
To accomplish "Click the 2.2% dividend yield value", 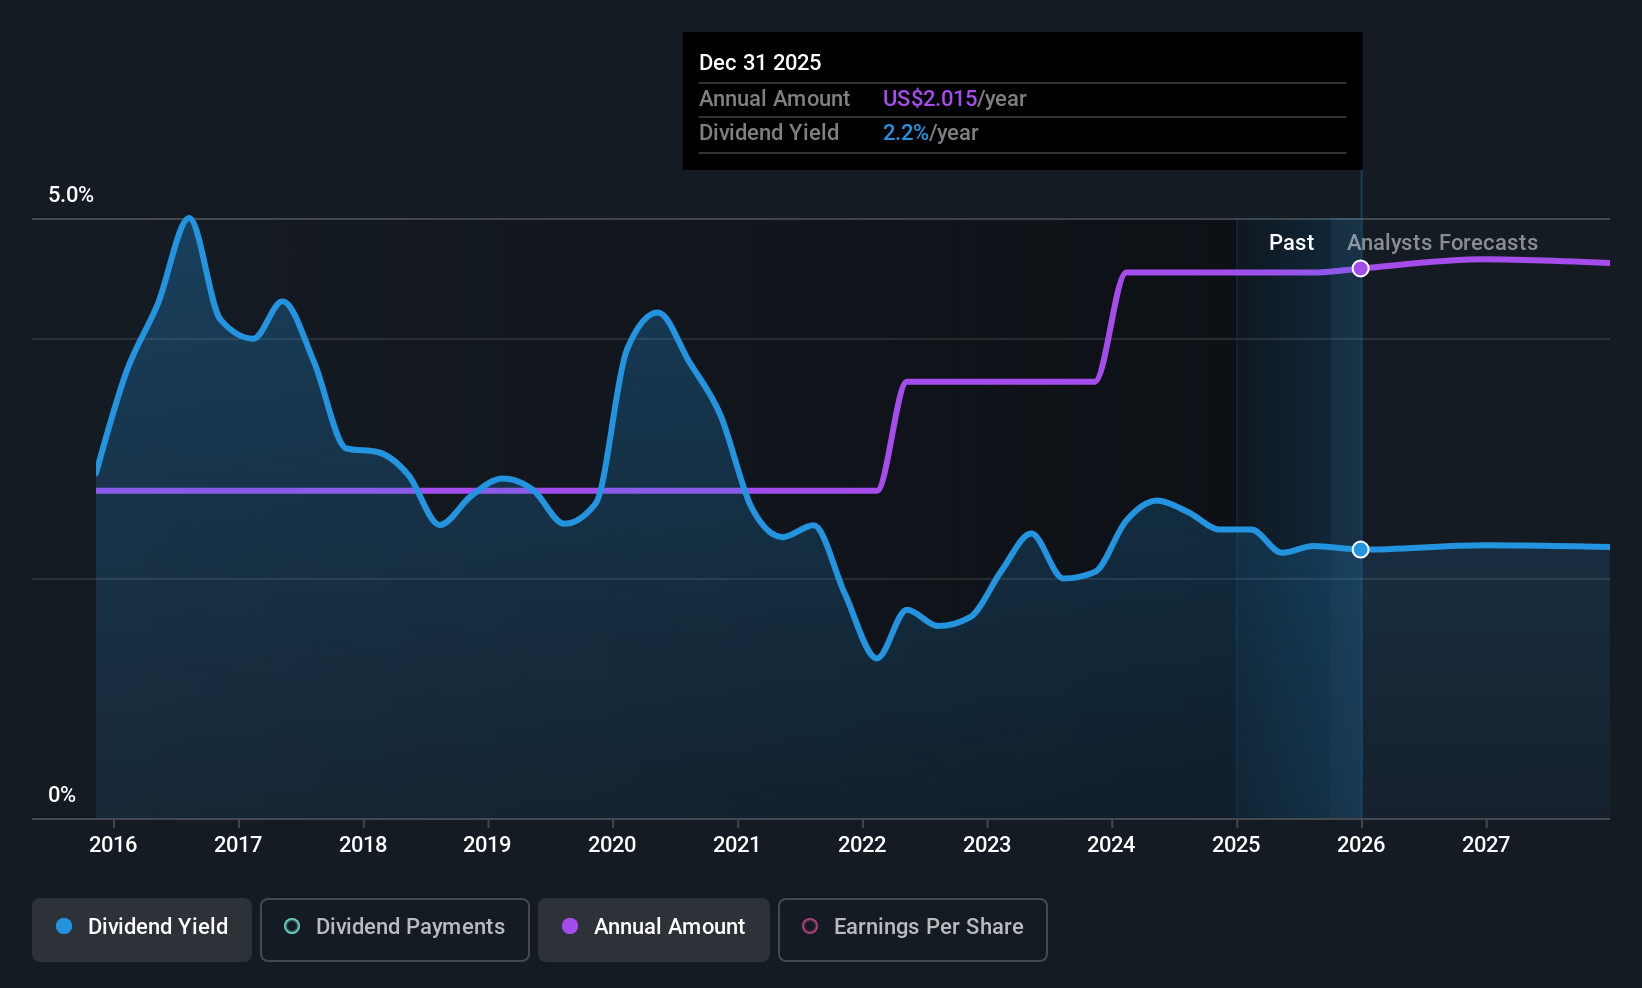I will [x=903, y=132].
